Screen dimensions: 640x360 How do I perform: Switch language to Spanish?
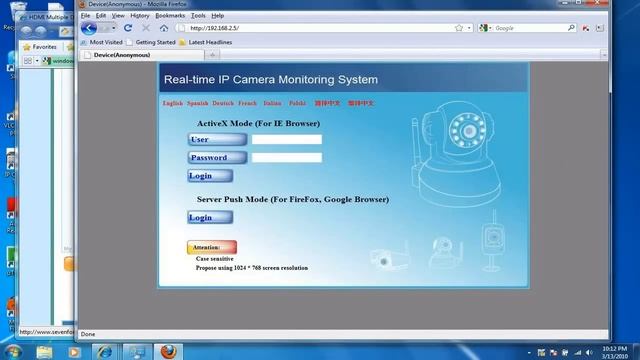[198, 103]
